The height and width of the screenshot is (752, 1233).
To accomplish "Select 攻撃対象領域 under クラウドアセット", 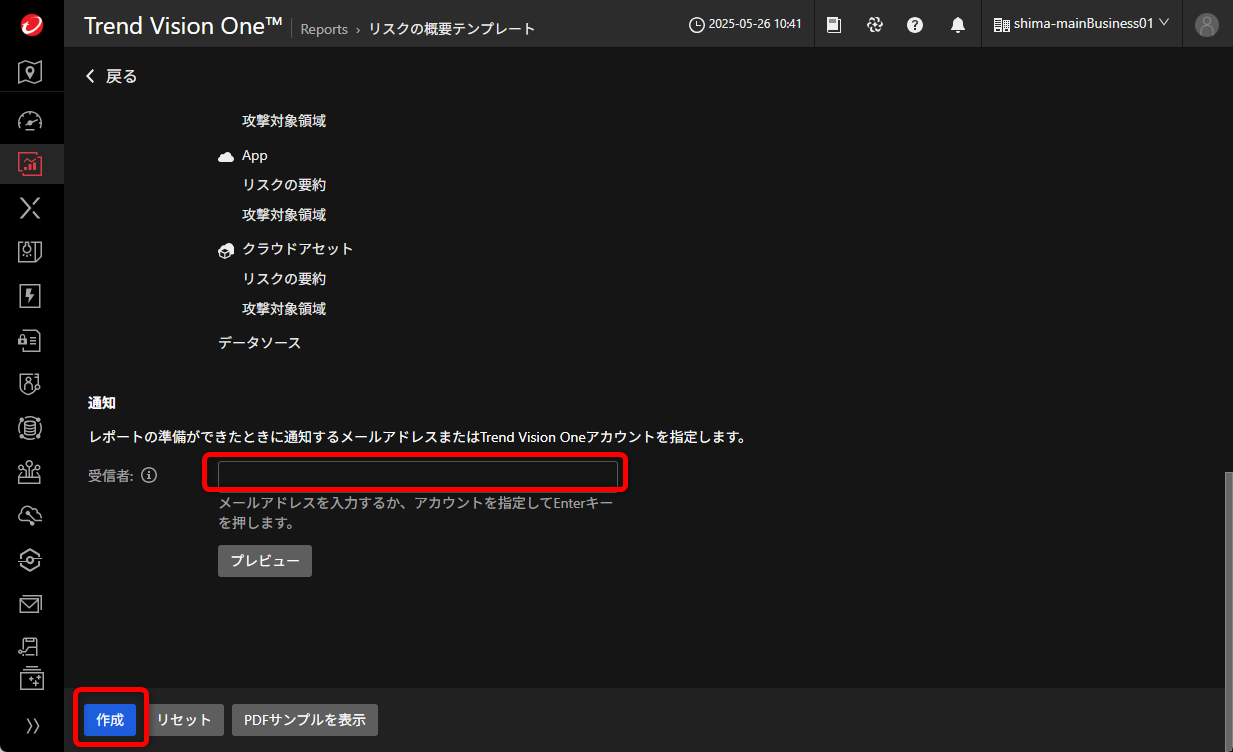I will (x=284, y=309).
